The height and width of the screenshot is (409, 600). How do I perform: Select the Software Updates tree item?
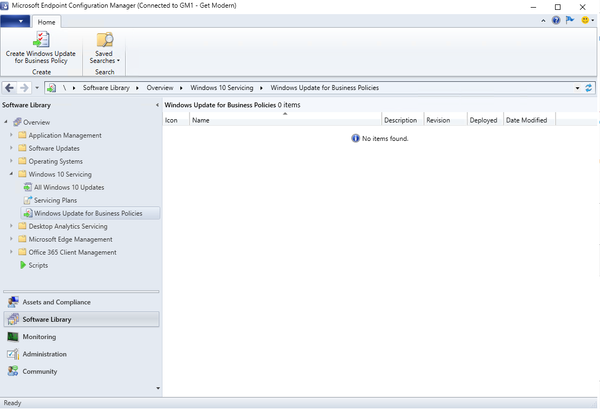click(54, 148)
